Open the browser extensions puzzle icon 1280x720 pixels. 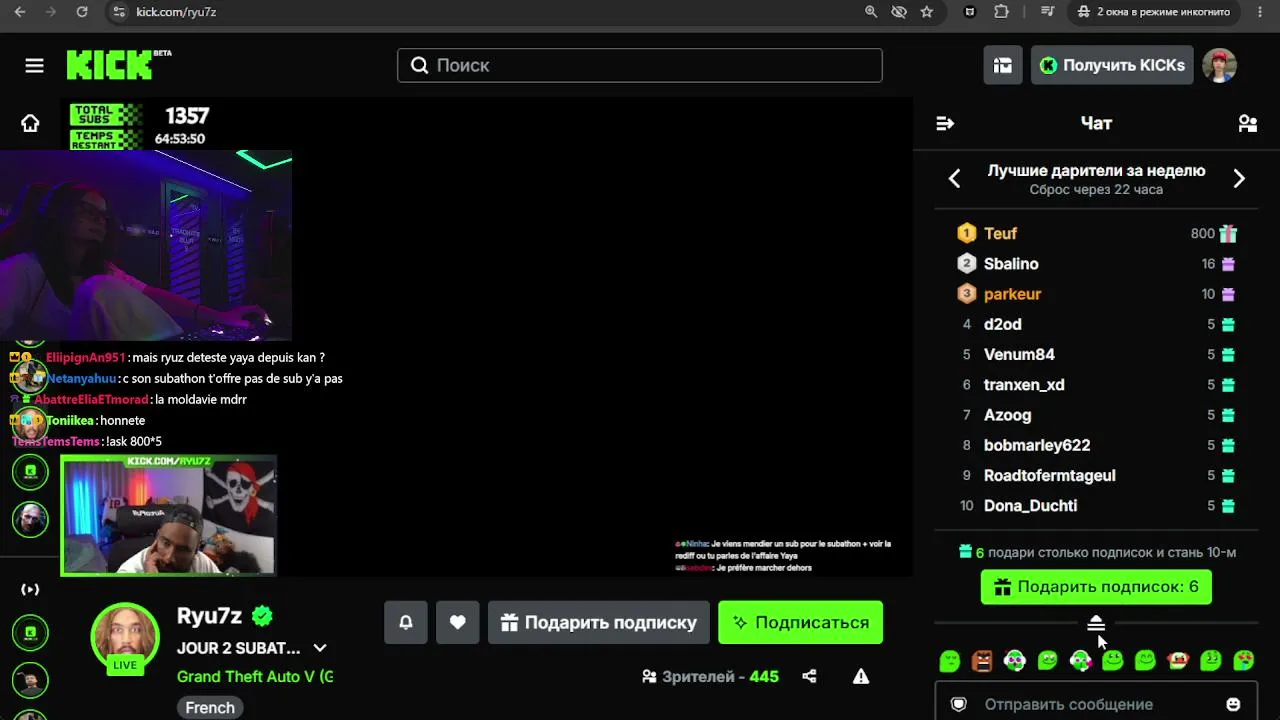coord(1001,12)
